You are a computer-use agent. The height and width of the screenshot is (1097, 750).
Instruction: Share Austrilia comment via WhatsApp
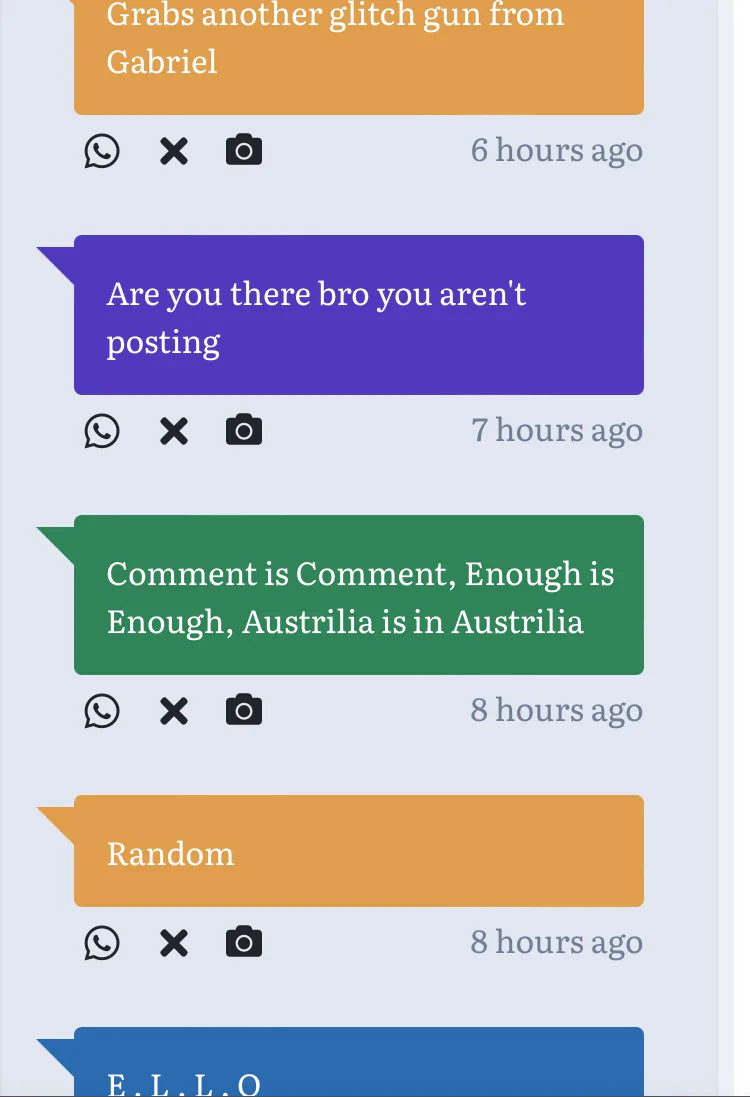pos(102,711)
